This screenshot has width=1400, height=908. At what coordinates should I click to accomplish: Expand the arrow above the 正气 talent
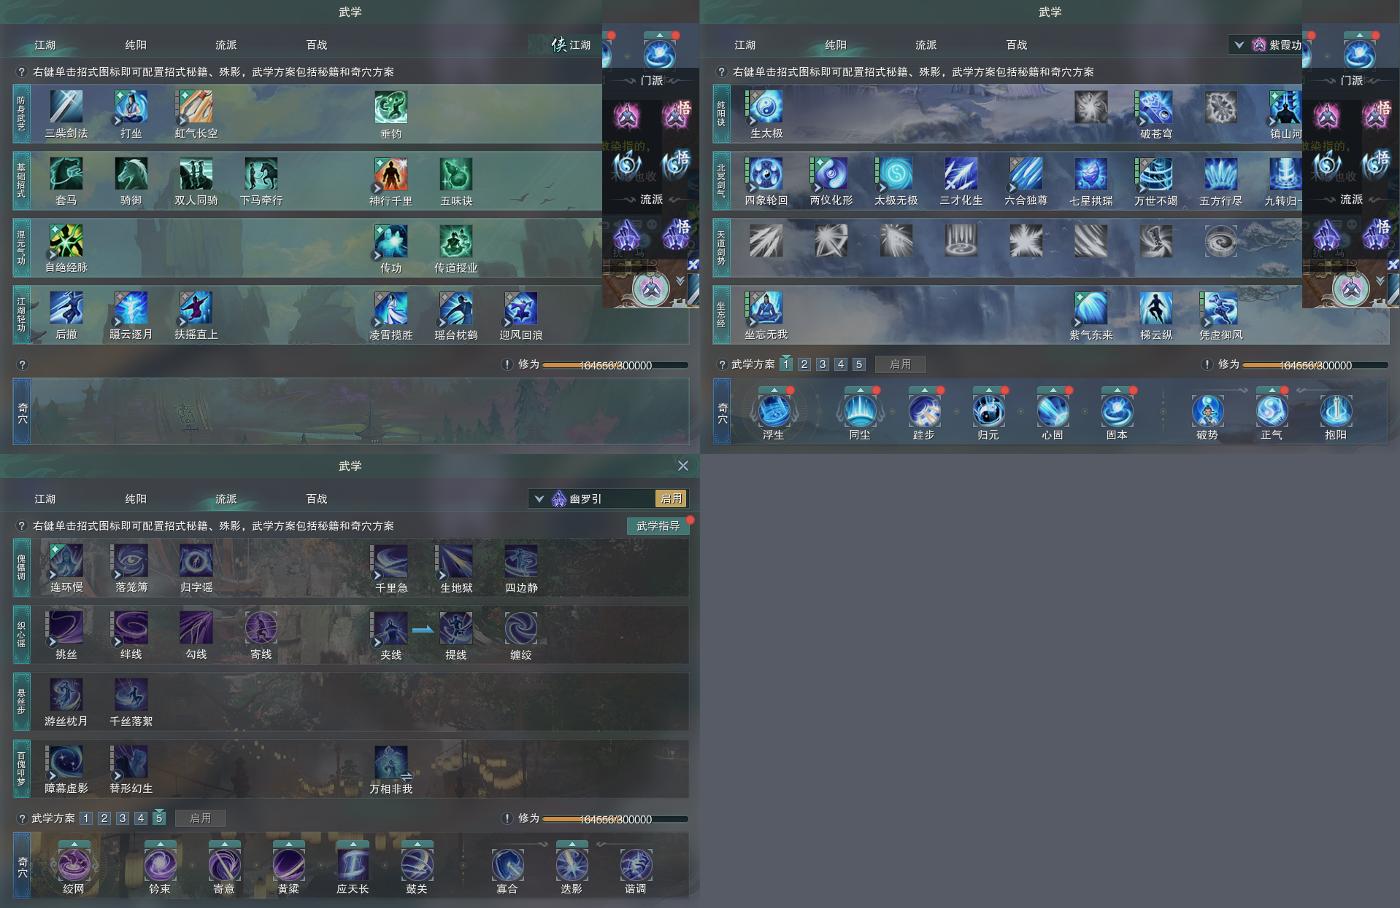point(1271,390)
